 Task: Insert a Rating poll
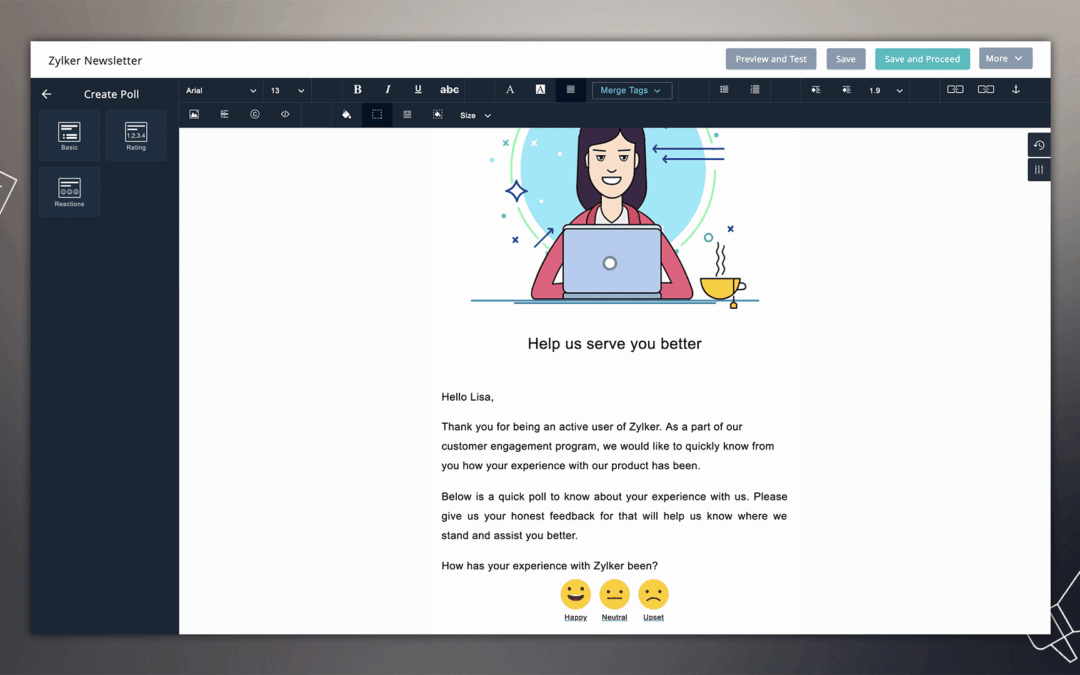coord(136,136)
